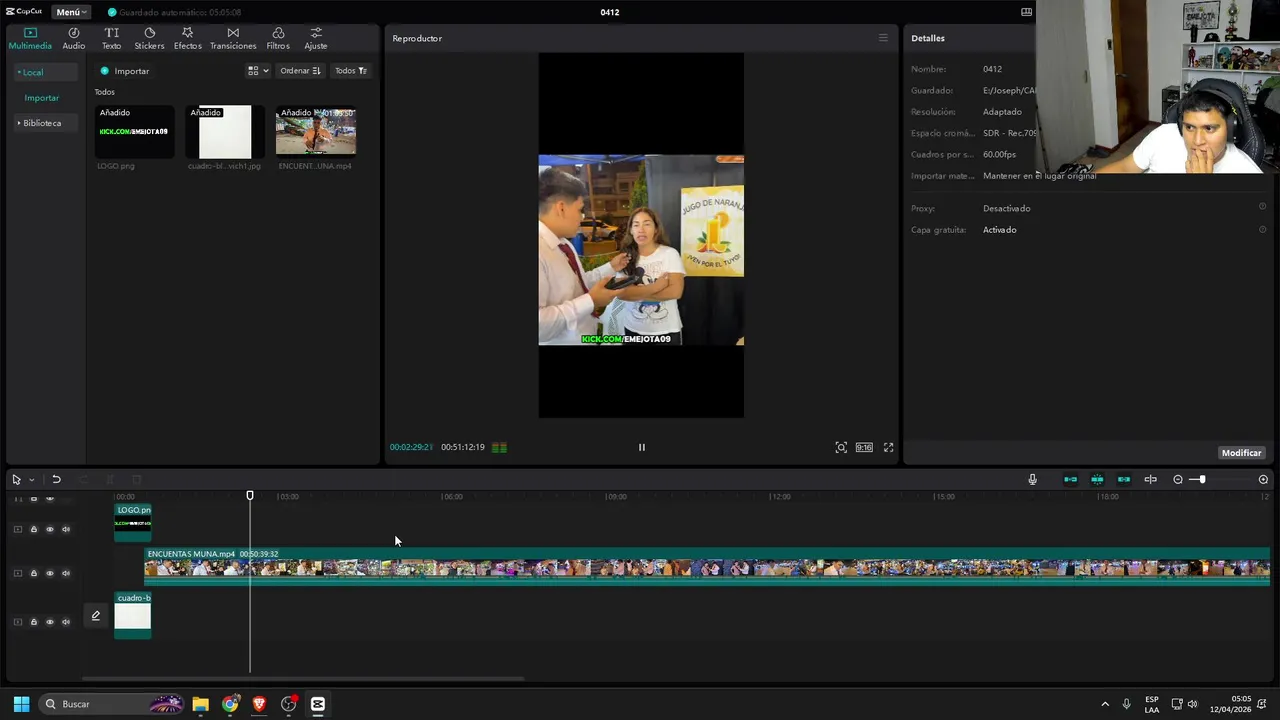Click the taskbar Buscar search box
1280x720 pixels.
[x=113, y=704]
